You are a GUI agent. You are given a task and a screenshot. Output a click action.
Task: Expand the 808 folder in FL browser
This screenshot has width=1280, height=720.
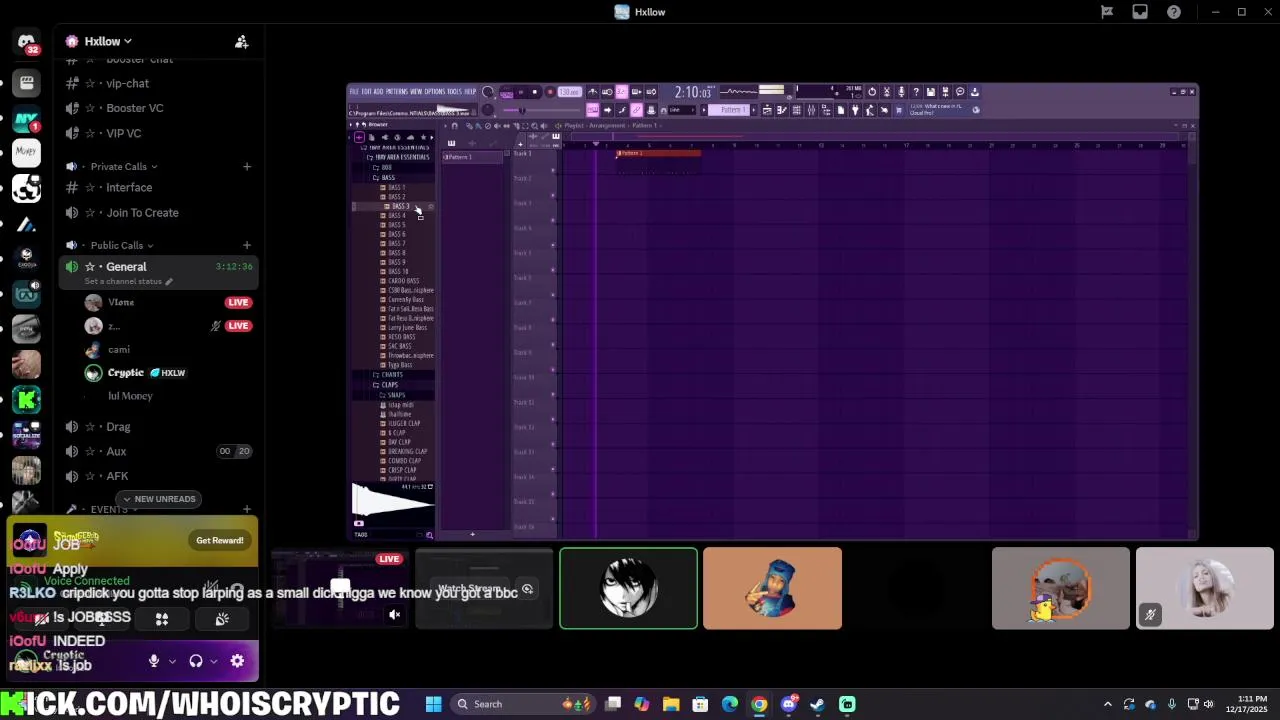[384, 167]
